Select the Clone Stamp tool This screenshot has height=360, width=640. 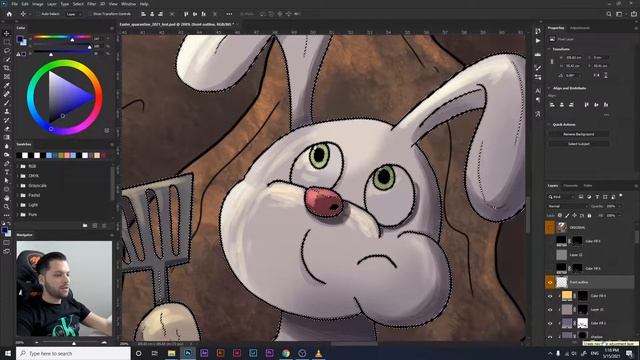pyautogui.click(x=7, y=111)
